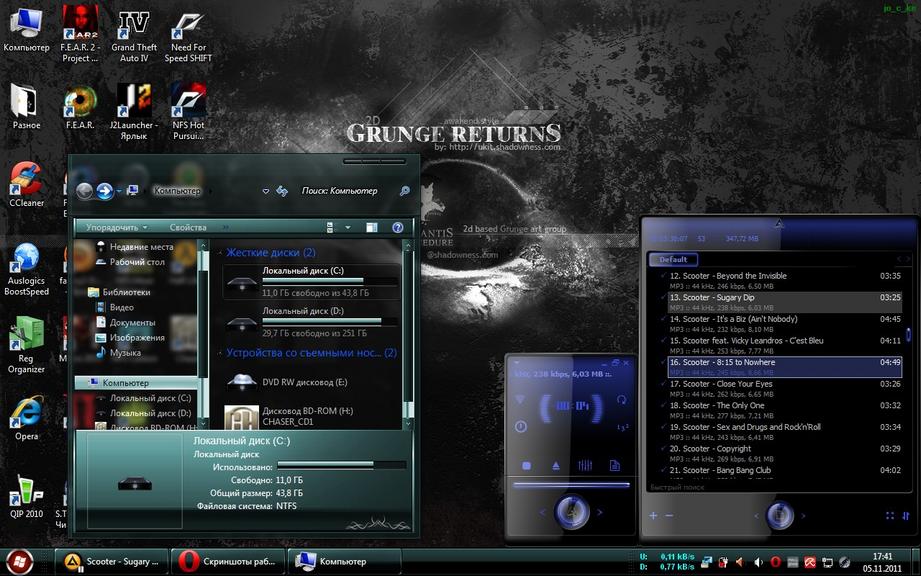Launch the F.E.A.R. 2 Project desktop shortcut

80,34
